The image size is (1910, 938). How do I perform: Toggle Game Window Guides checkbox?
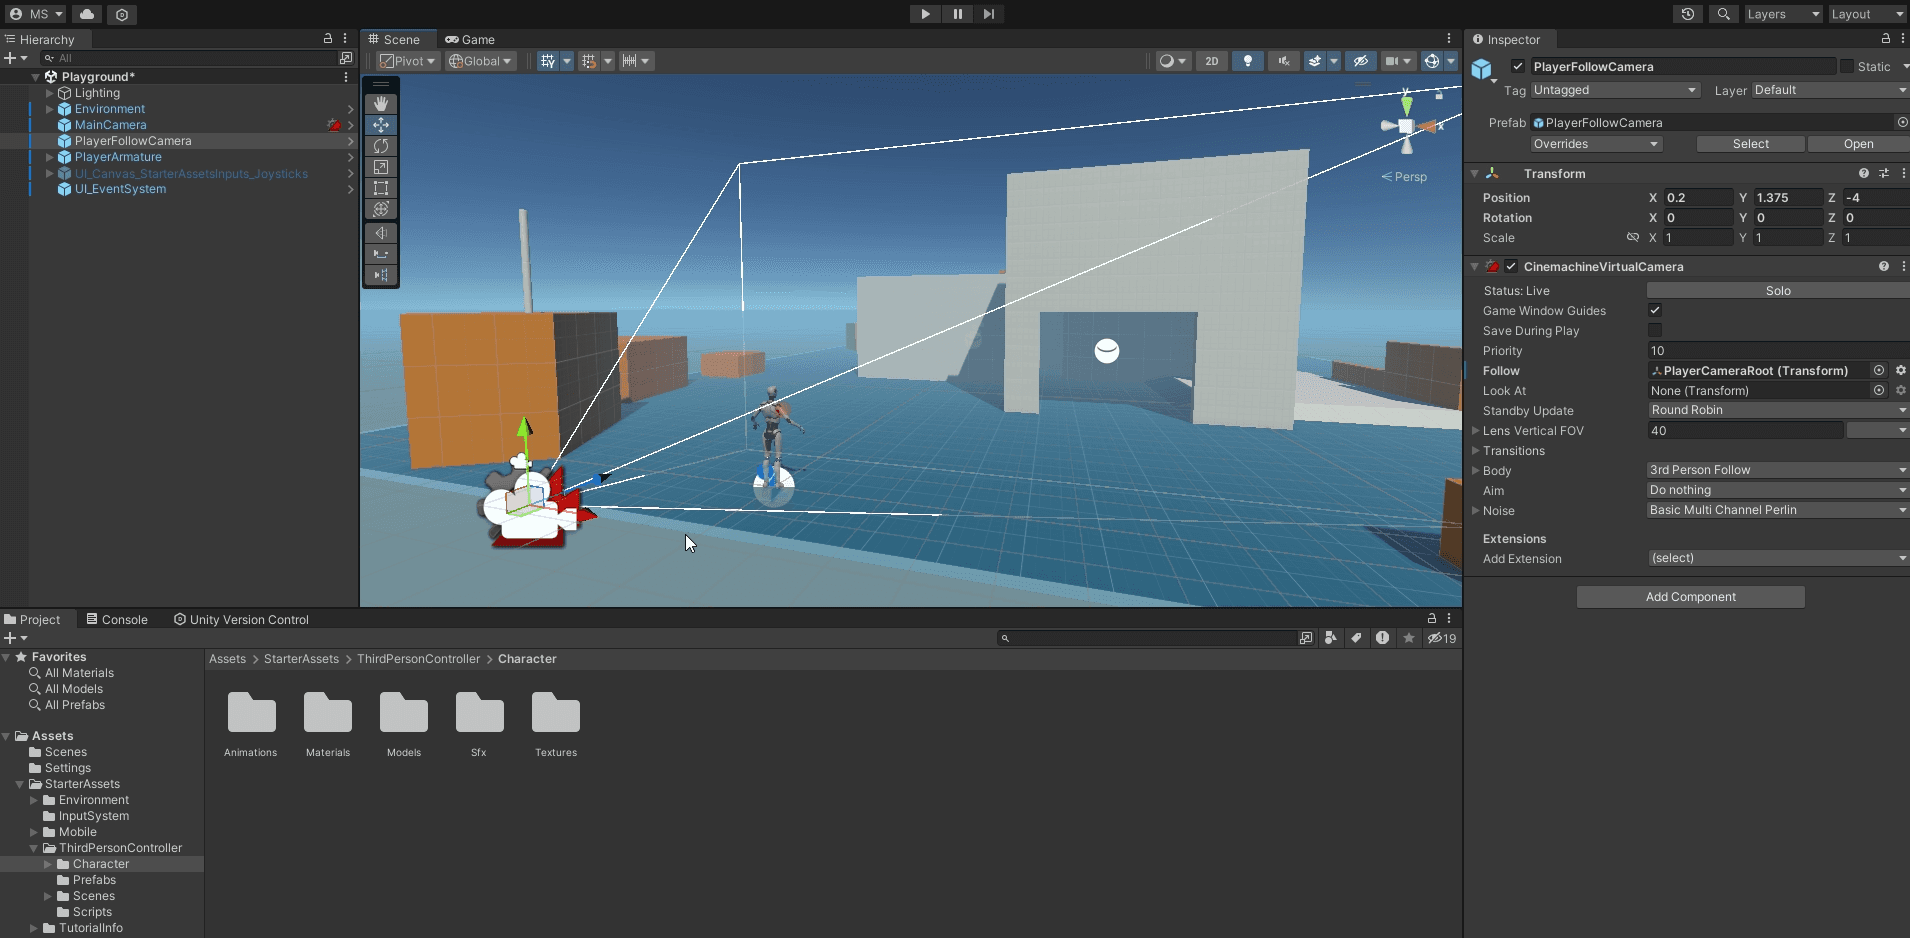click(1655, 310)
